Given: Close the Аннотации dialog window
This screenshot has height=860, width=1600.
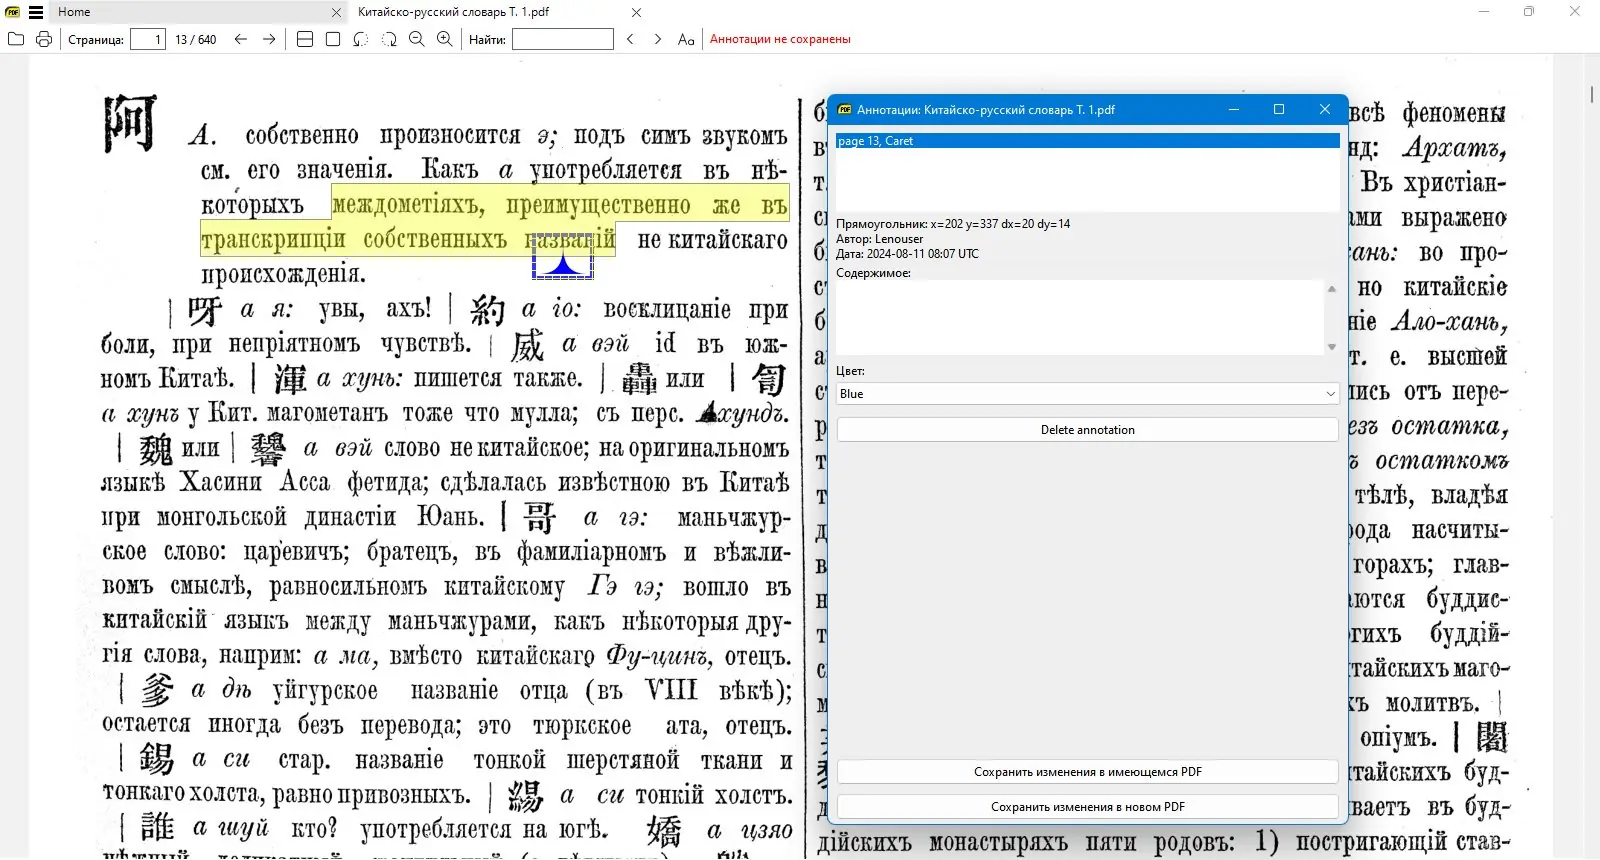Looking at the screenshot, I should (x=1325, y=109).
